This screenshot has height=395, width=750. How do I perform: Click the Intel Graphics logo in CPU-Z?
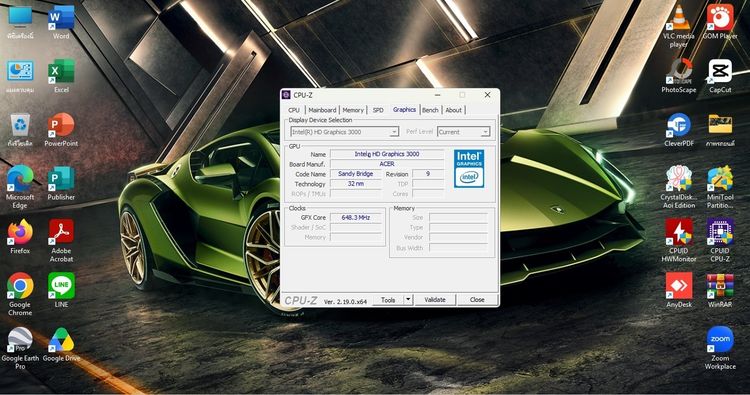point(469,169)
